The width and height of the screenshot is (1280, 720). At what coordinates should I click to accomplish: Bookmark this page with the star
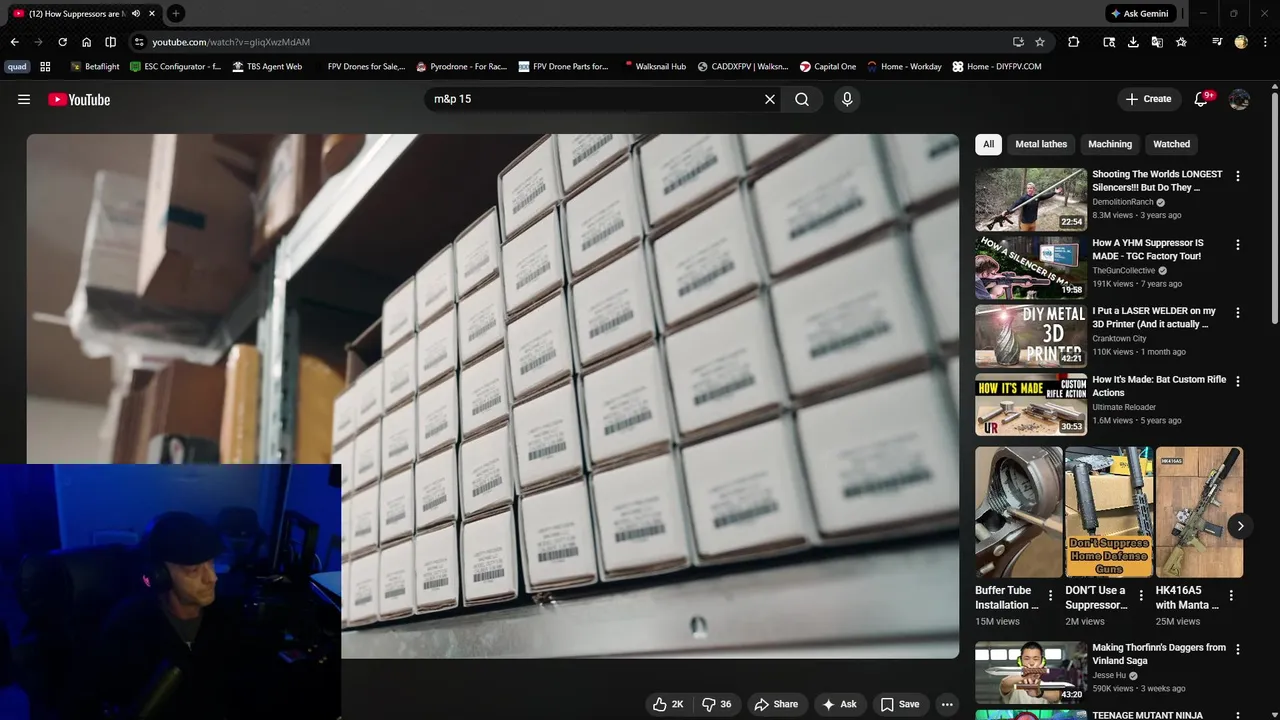pos(1040,42)
